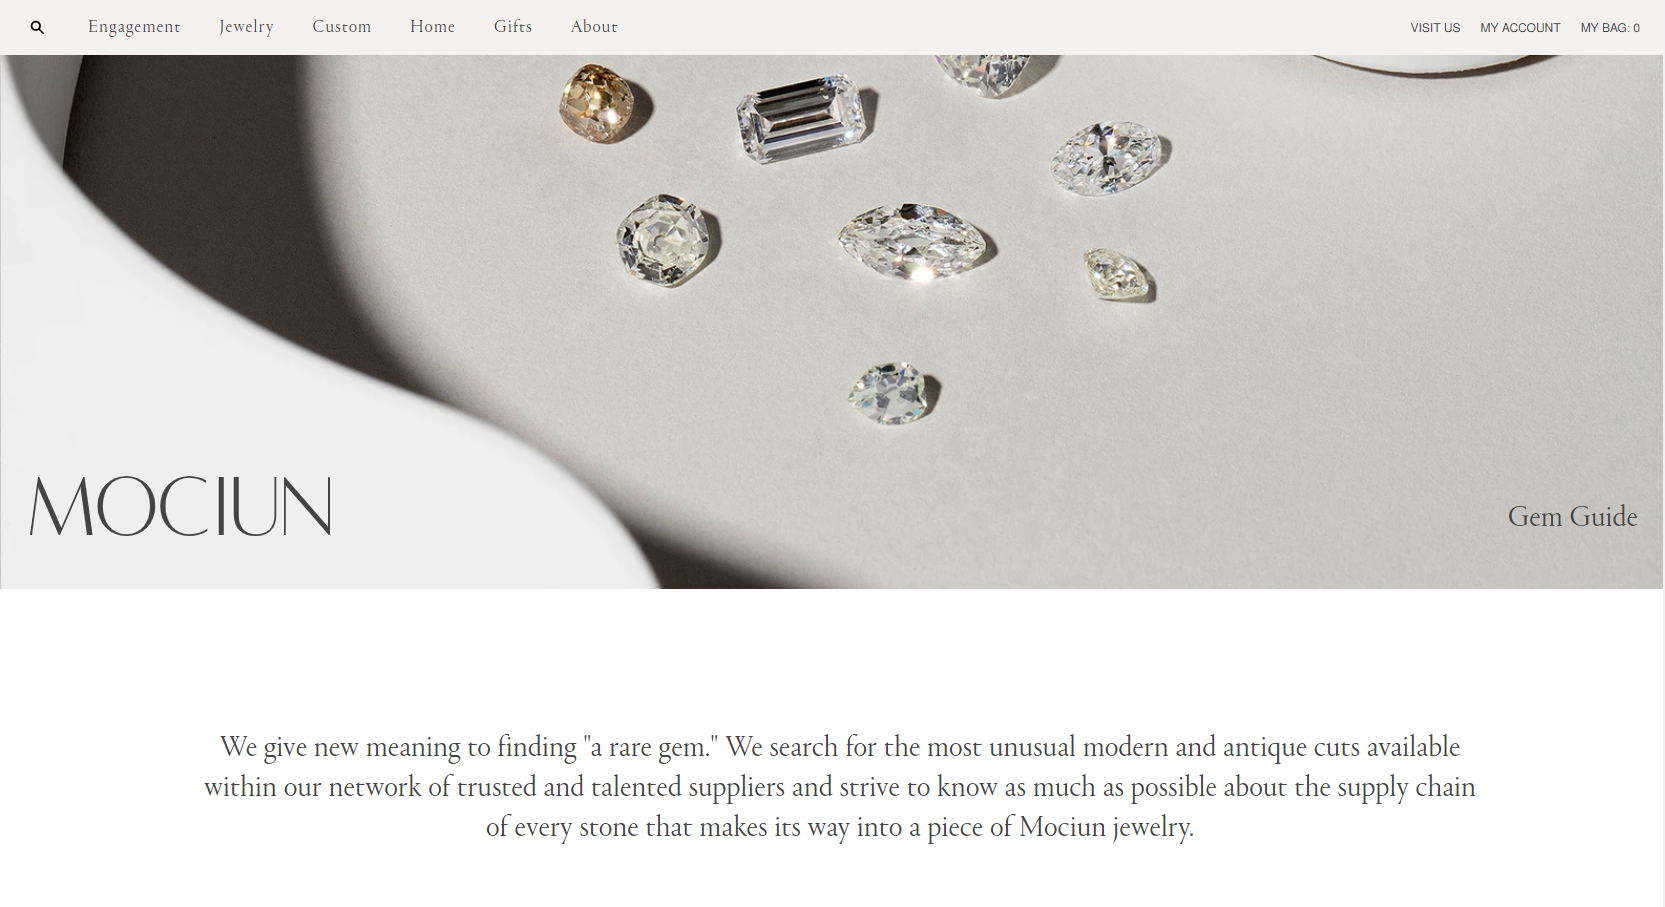Image resolution: width=1665 pixels, height=907 pixels.
Task: Click the emerald-cut diamond in banner
Action: (803, 118)
